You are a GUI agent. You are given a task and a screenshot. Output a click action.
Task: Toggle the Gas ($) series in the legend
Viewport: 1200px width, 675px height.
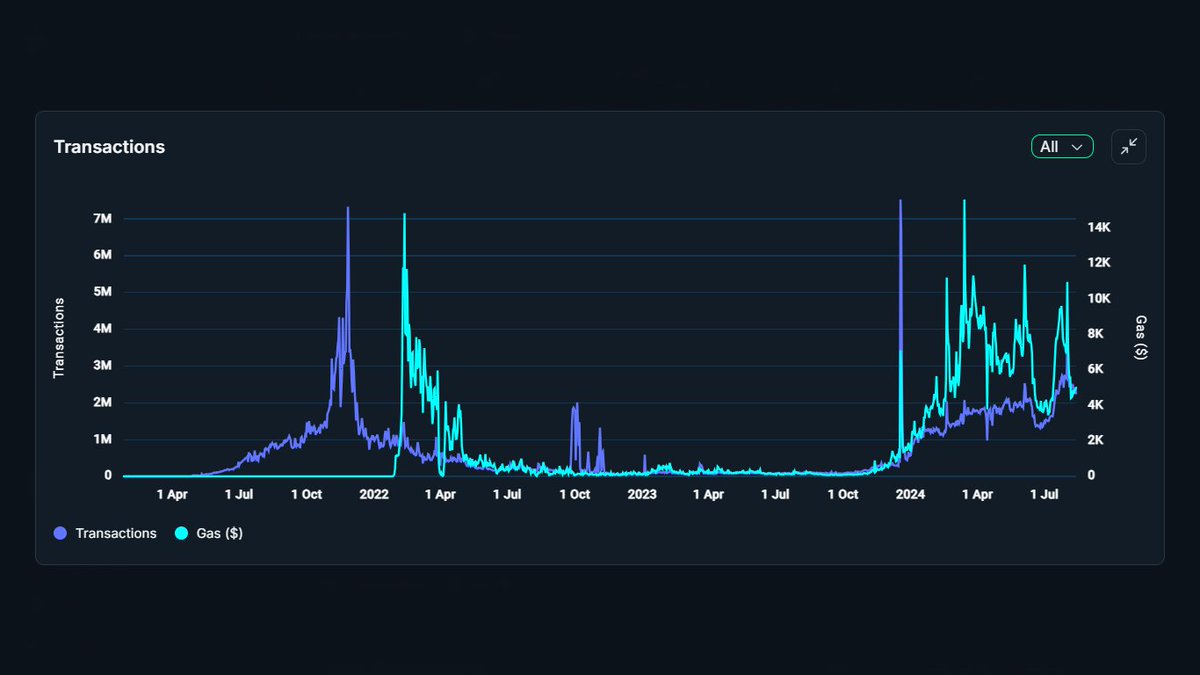pyautogui.click(x=209, y=533)
